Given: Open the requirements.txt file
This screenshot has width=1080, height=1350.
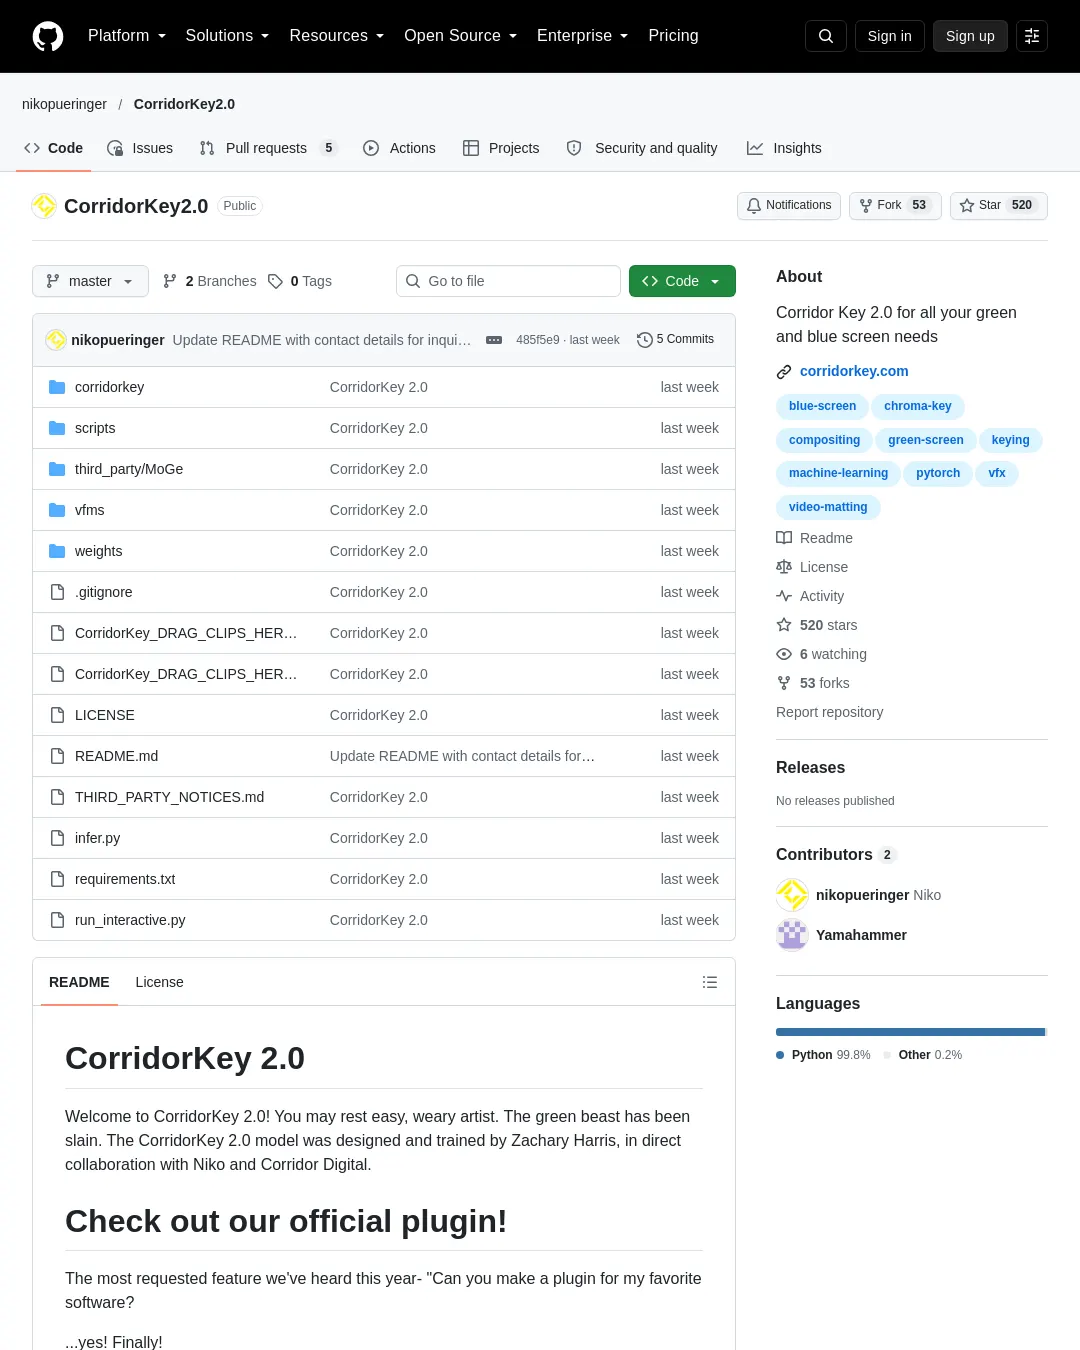Looking at the screenshot, I should click(125, 879).
